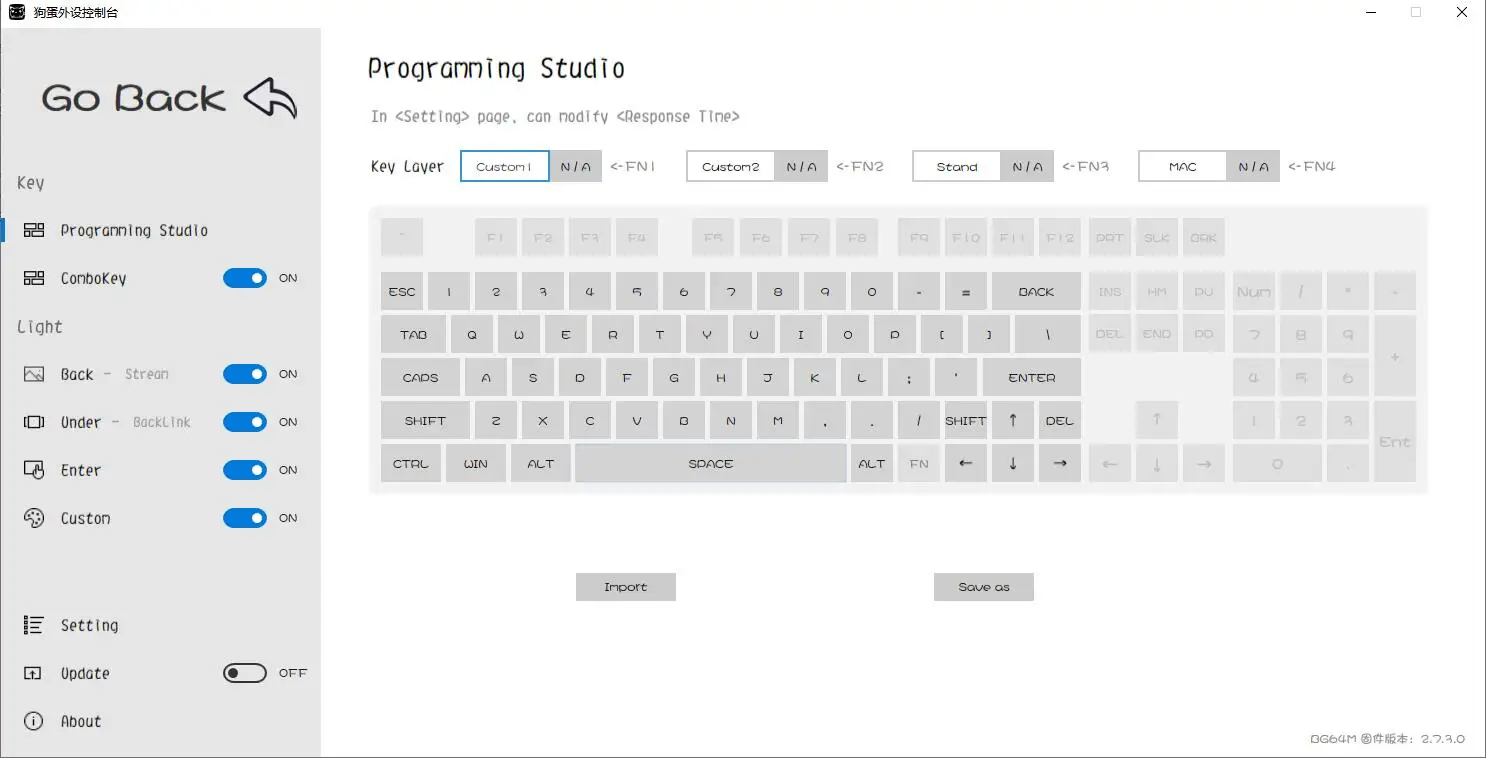Select the TAB key
This screenshot has height=758, width=1486.
(x=414, y=335)
